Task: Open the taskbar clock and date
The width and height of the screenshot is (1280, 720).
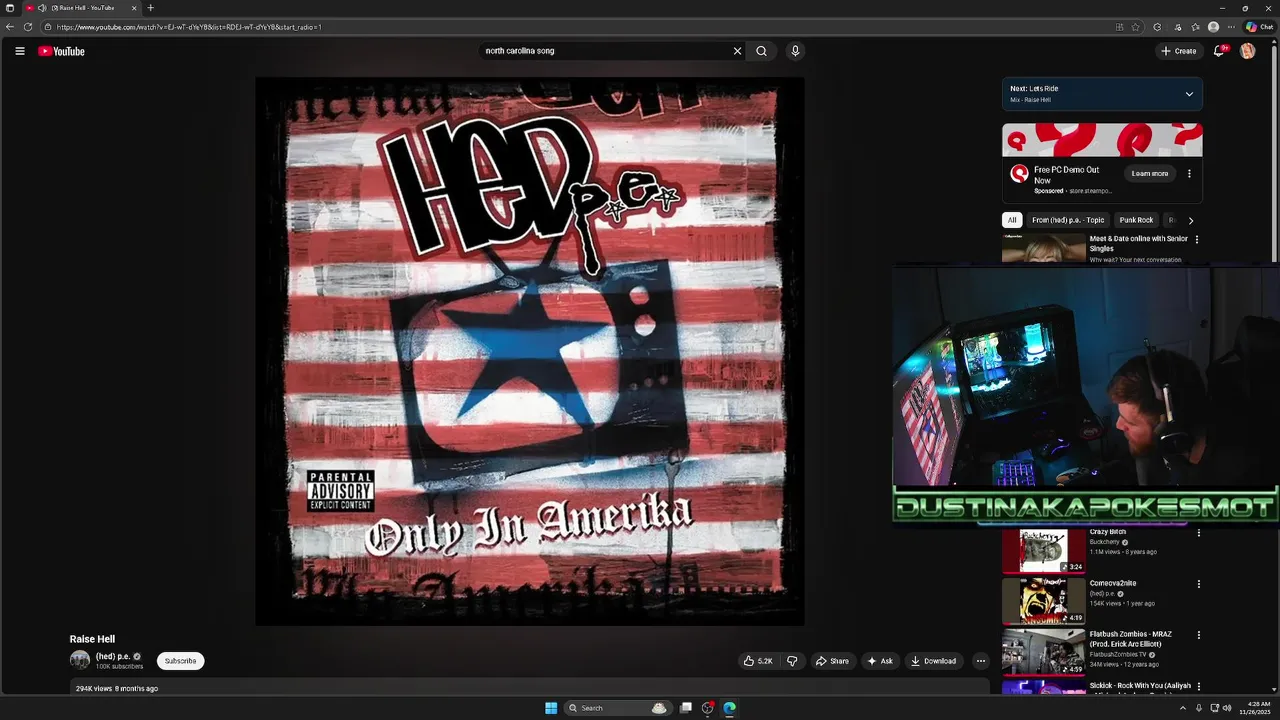Action: tap(1255, 708)
